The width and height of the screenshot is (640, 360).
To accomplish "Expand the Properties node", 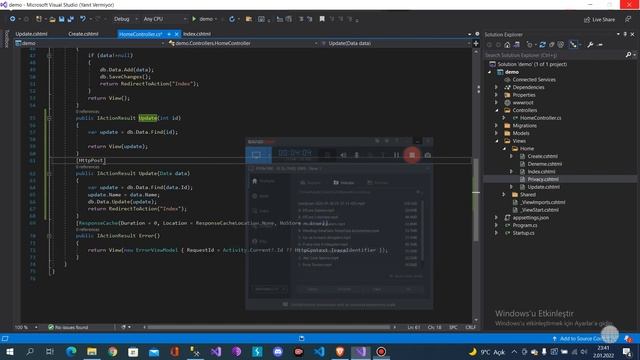I will [x=496, y=95].
